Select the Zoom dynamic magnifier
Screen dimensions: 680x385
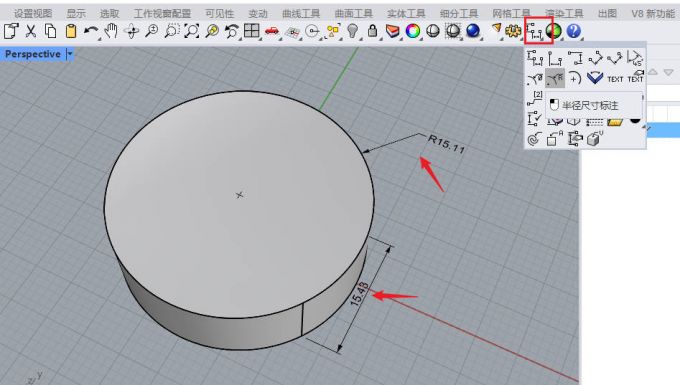click(151, 31)
